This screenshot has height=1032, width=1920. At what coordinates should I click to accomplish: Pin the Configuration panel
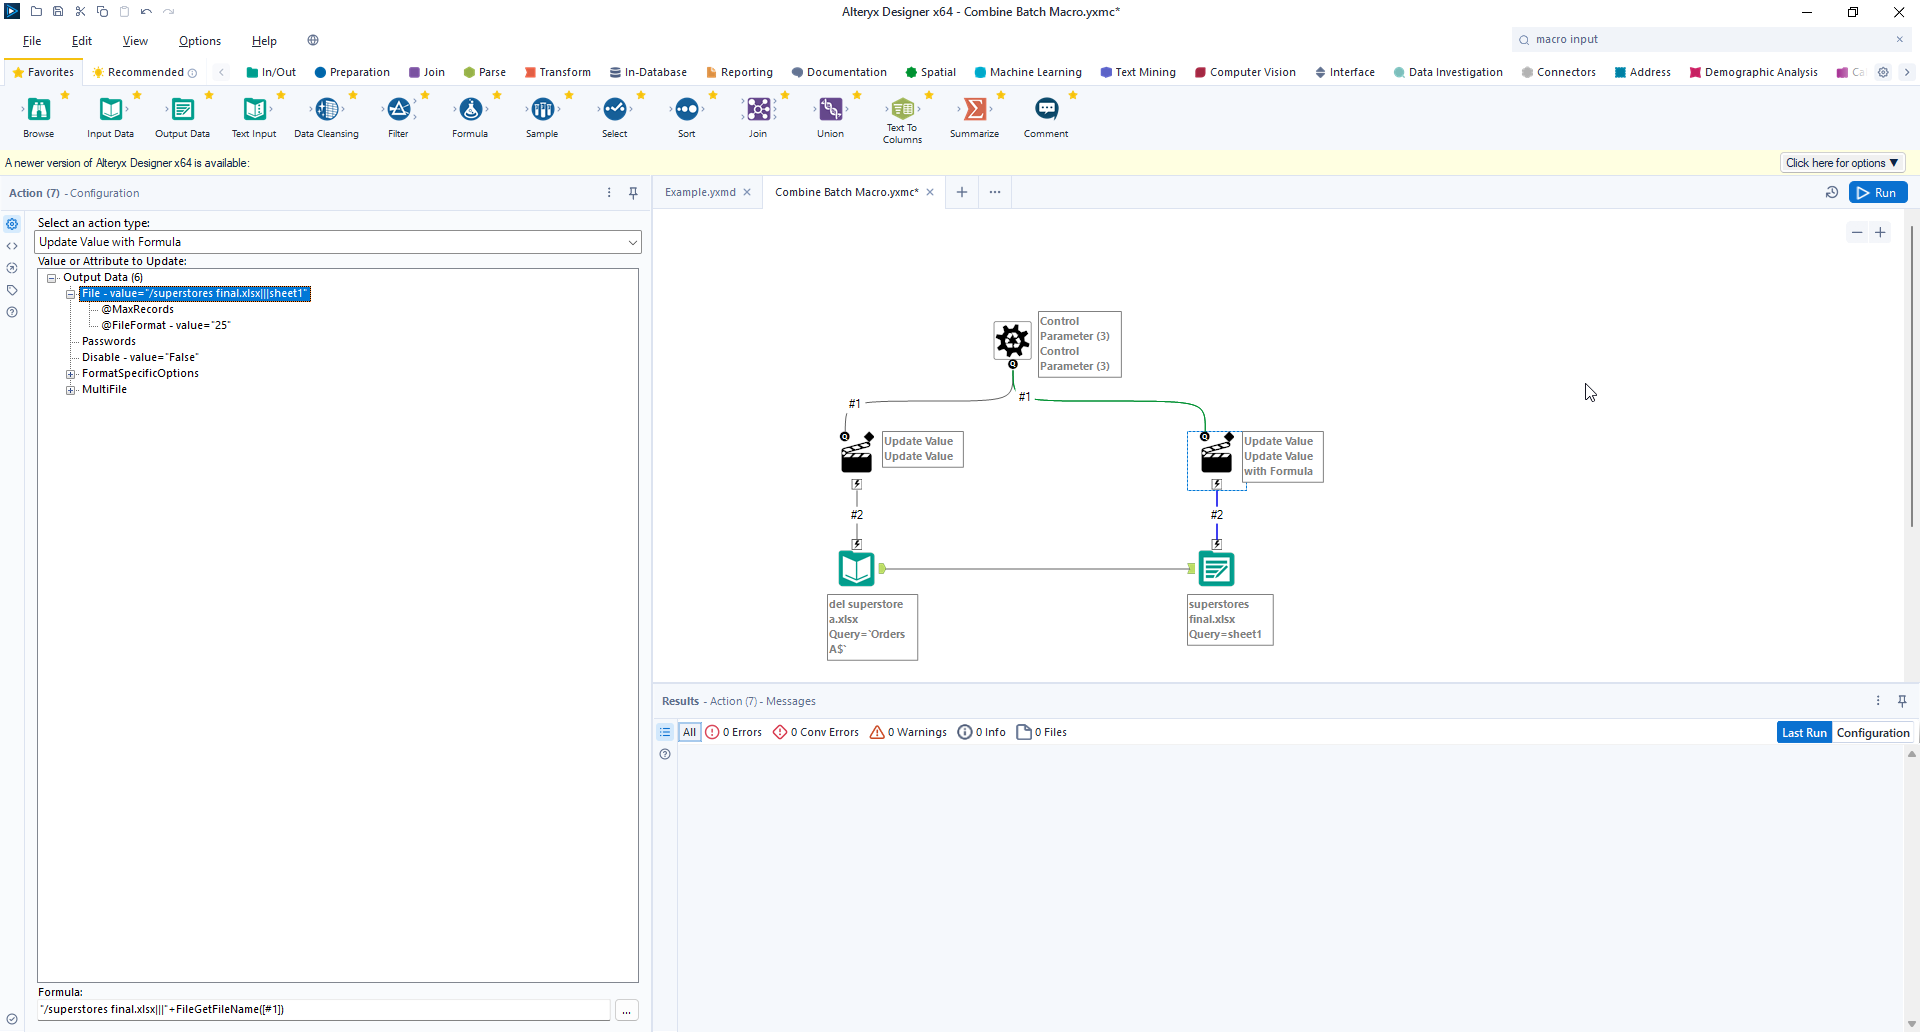click(x=633, y=193)
